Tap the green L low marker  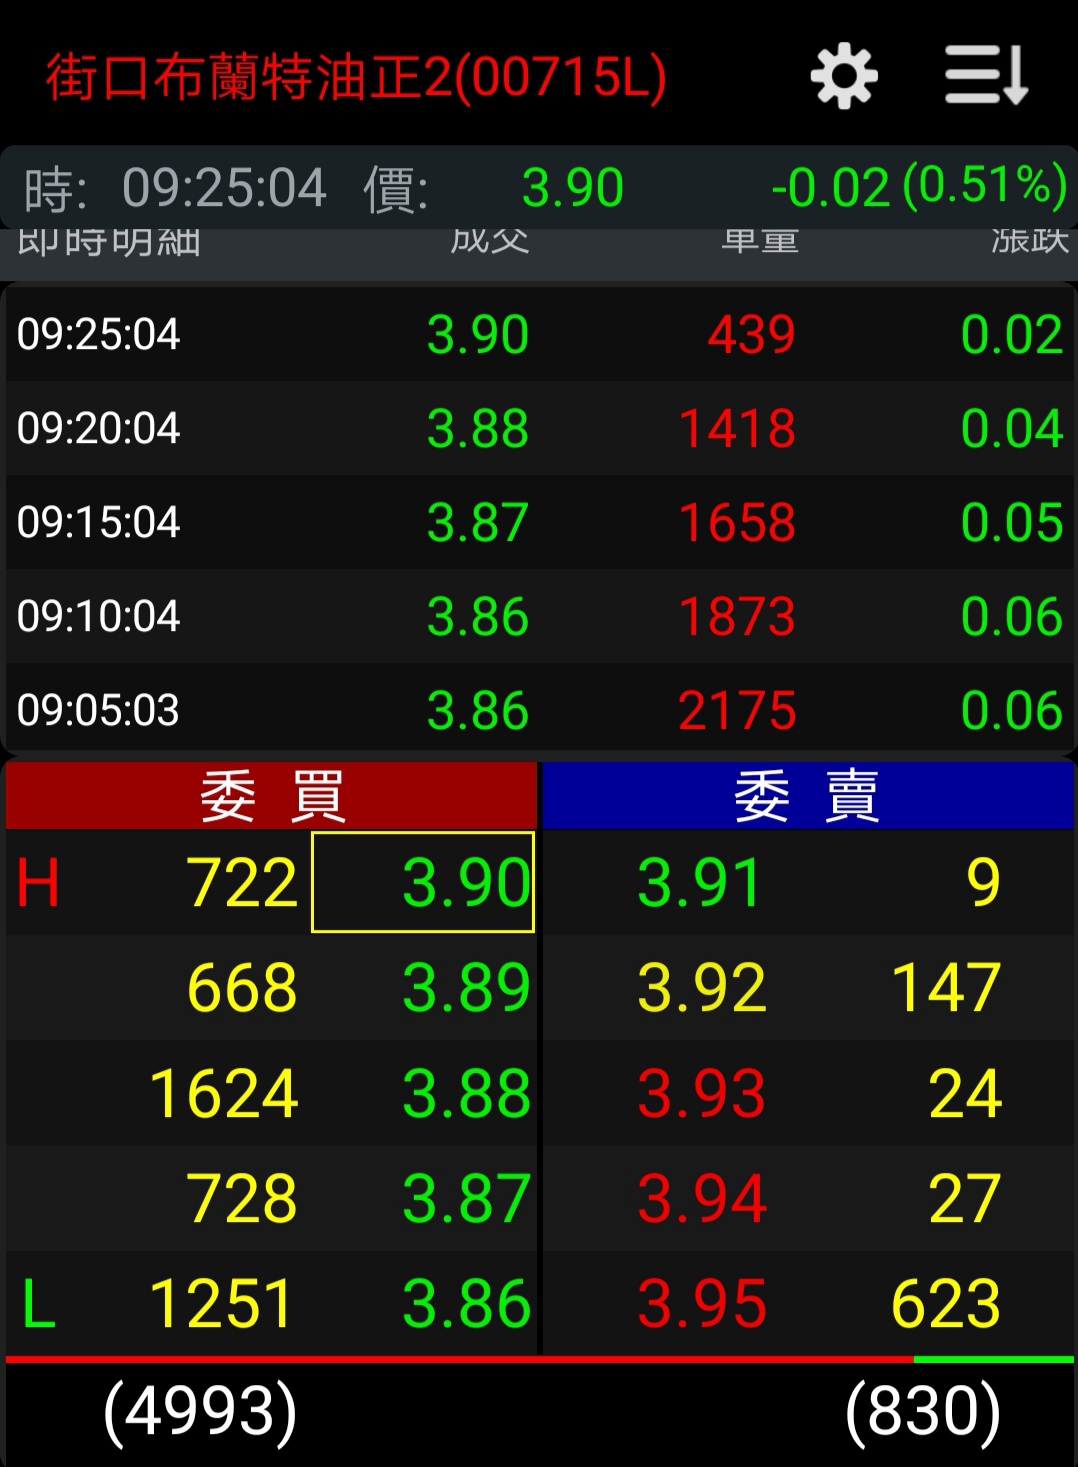point(38,1305)
